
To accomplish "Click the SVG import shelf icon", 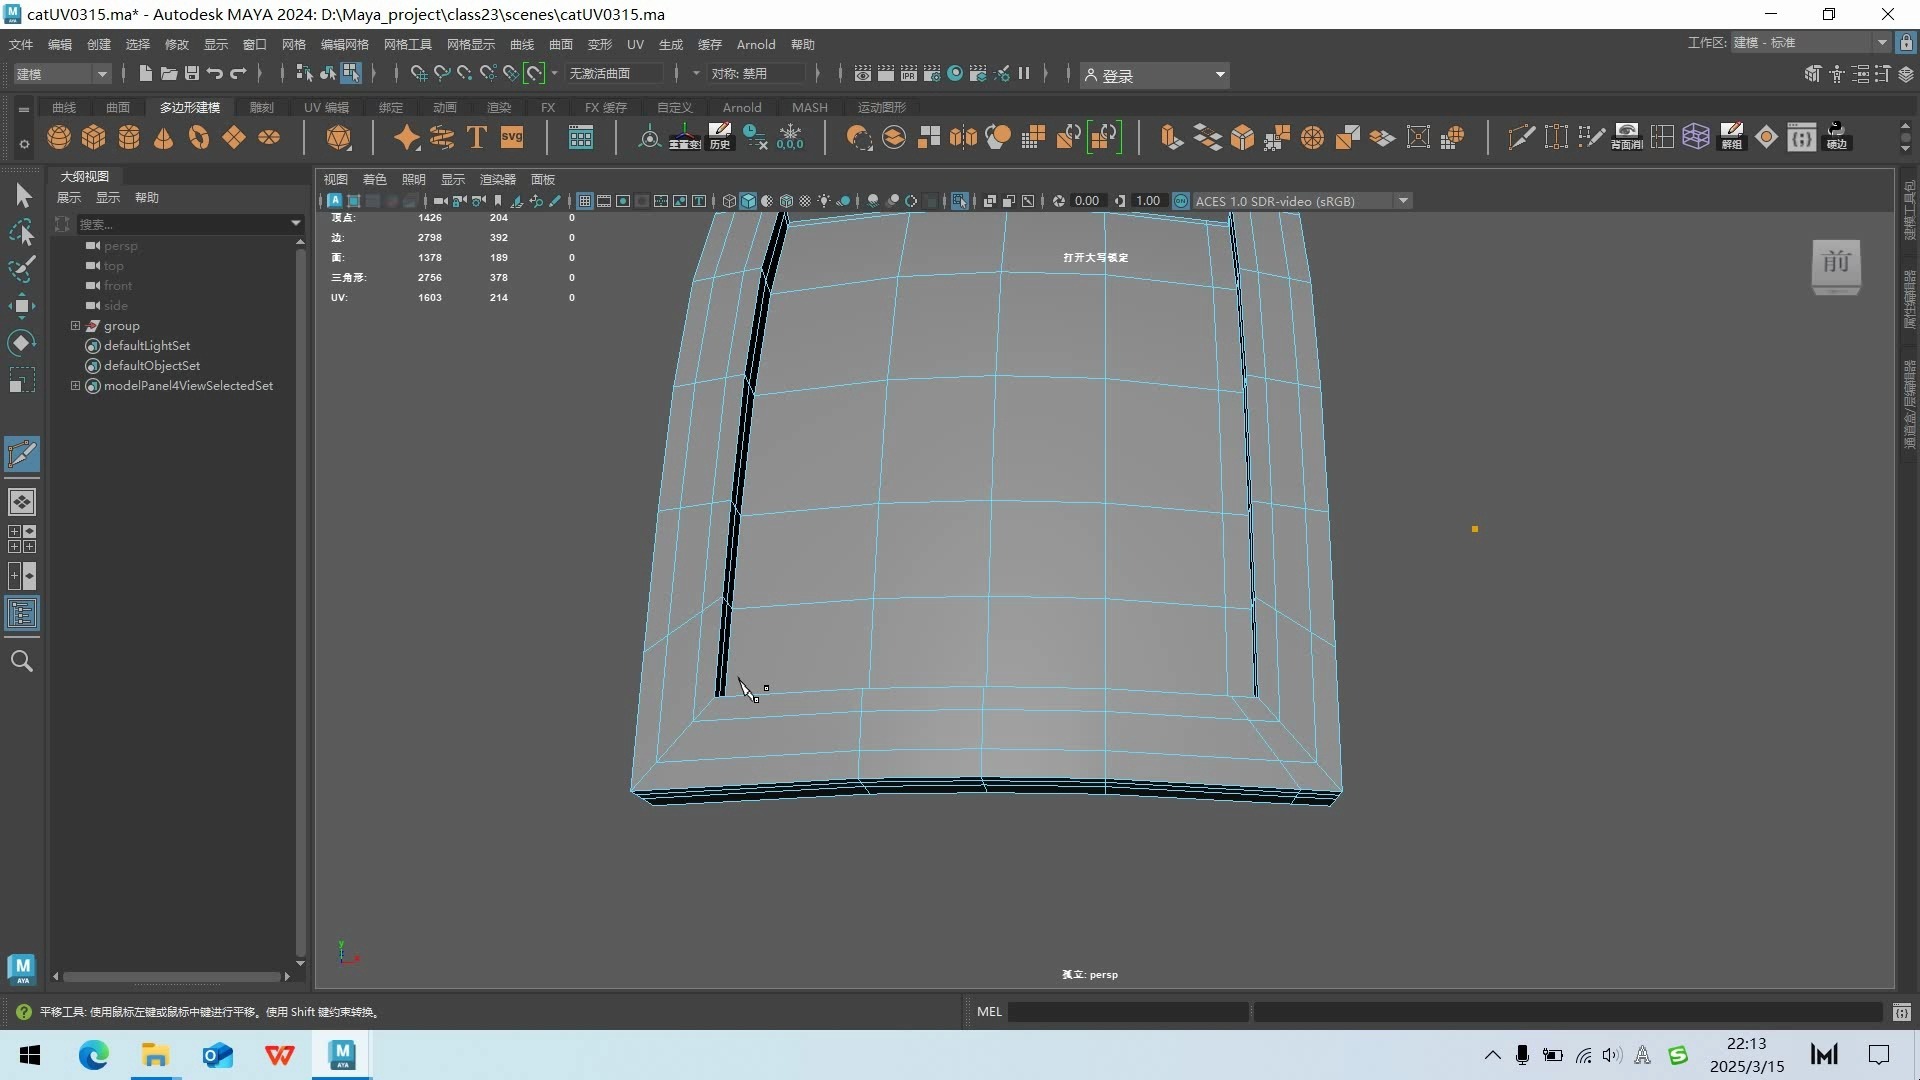I will coord(512,137).
